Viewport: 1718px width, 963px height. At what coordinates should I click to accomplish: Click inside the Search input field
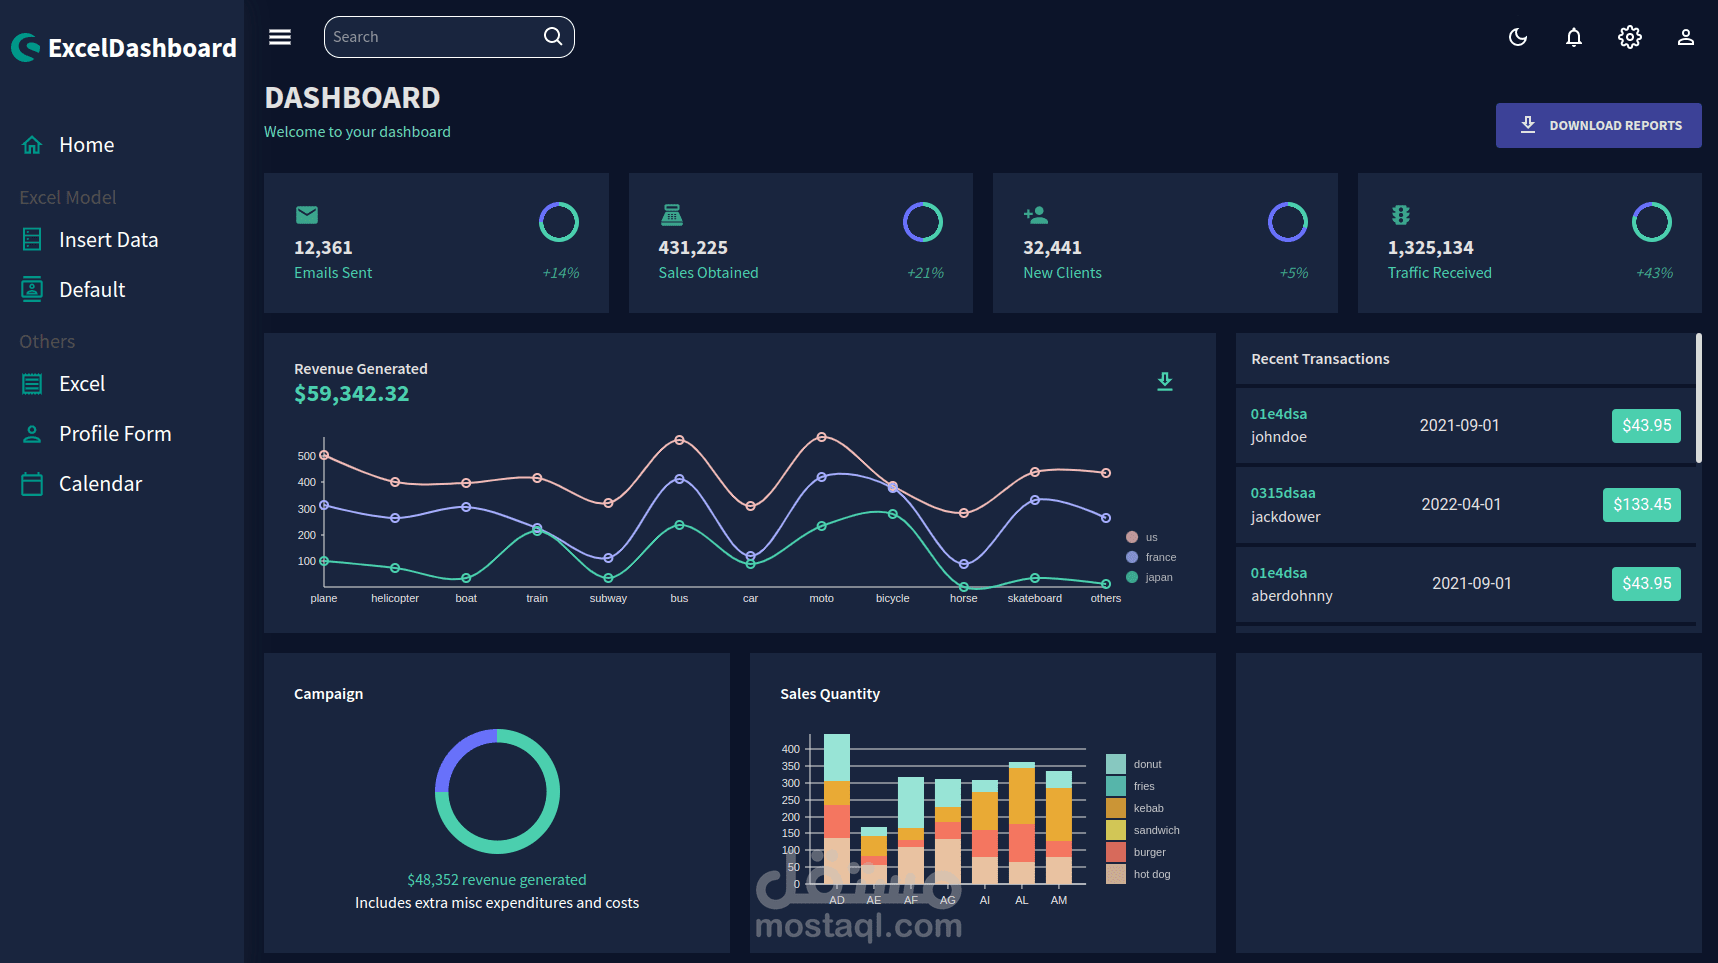coord(430,36)
